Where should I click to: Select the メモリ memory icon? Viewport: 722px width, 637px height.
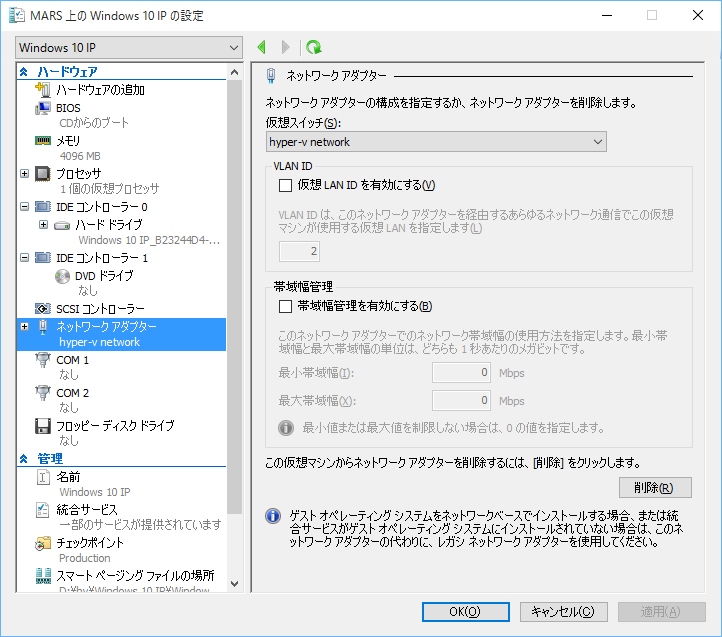point(43,140)
